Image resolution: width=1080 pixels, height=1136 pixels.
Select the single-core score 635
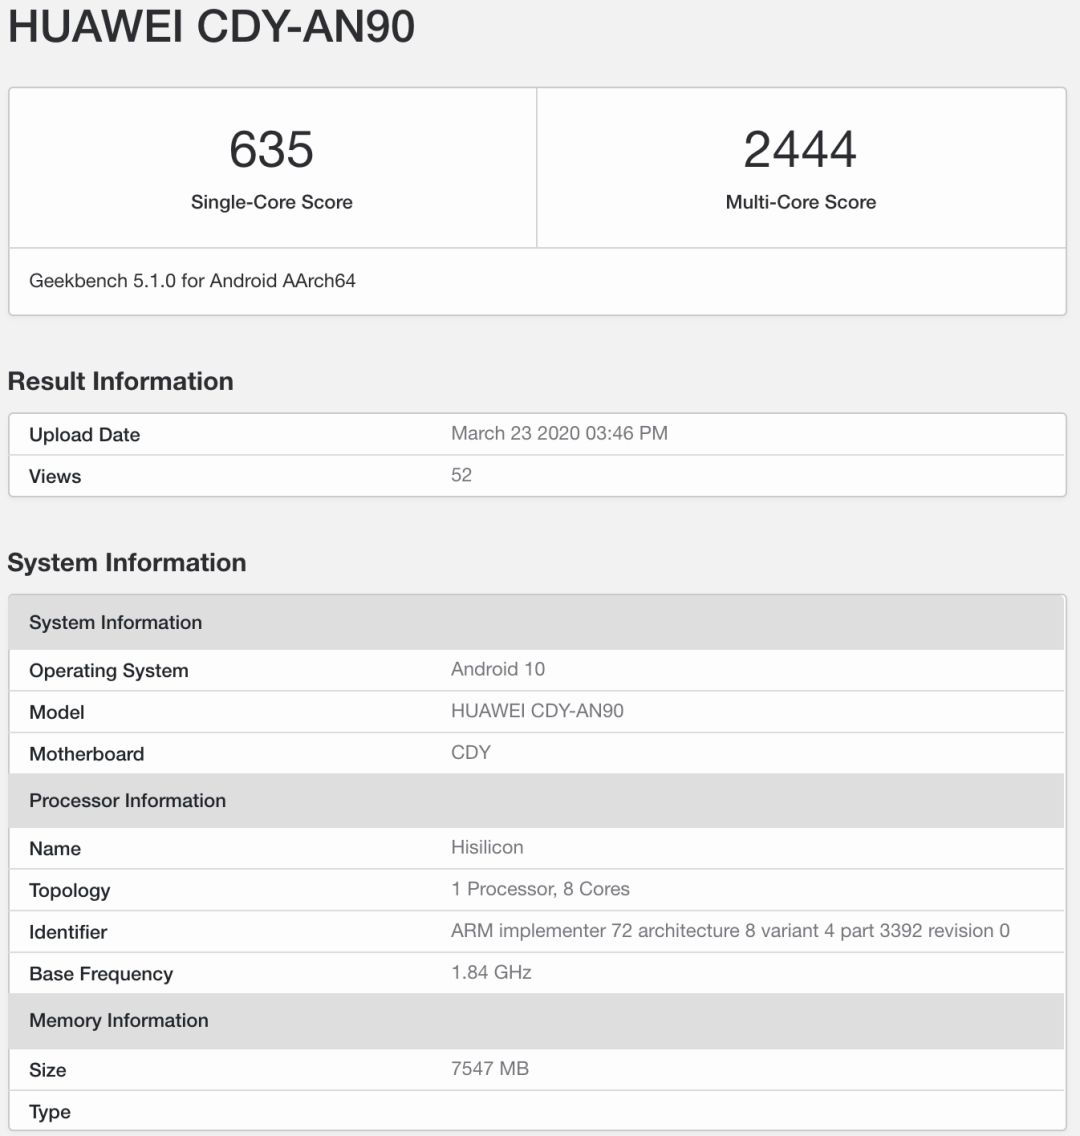pyautogui.click(x=271, y=150)
